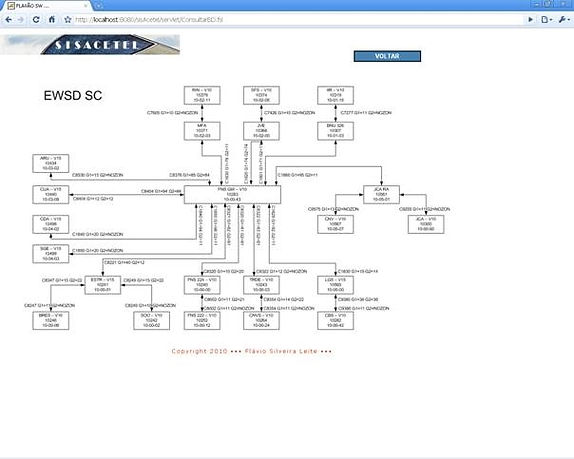574x459 pixels.
Task: Open the wrench settings menu
Action: (x=563, y=19)
